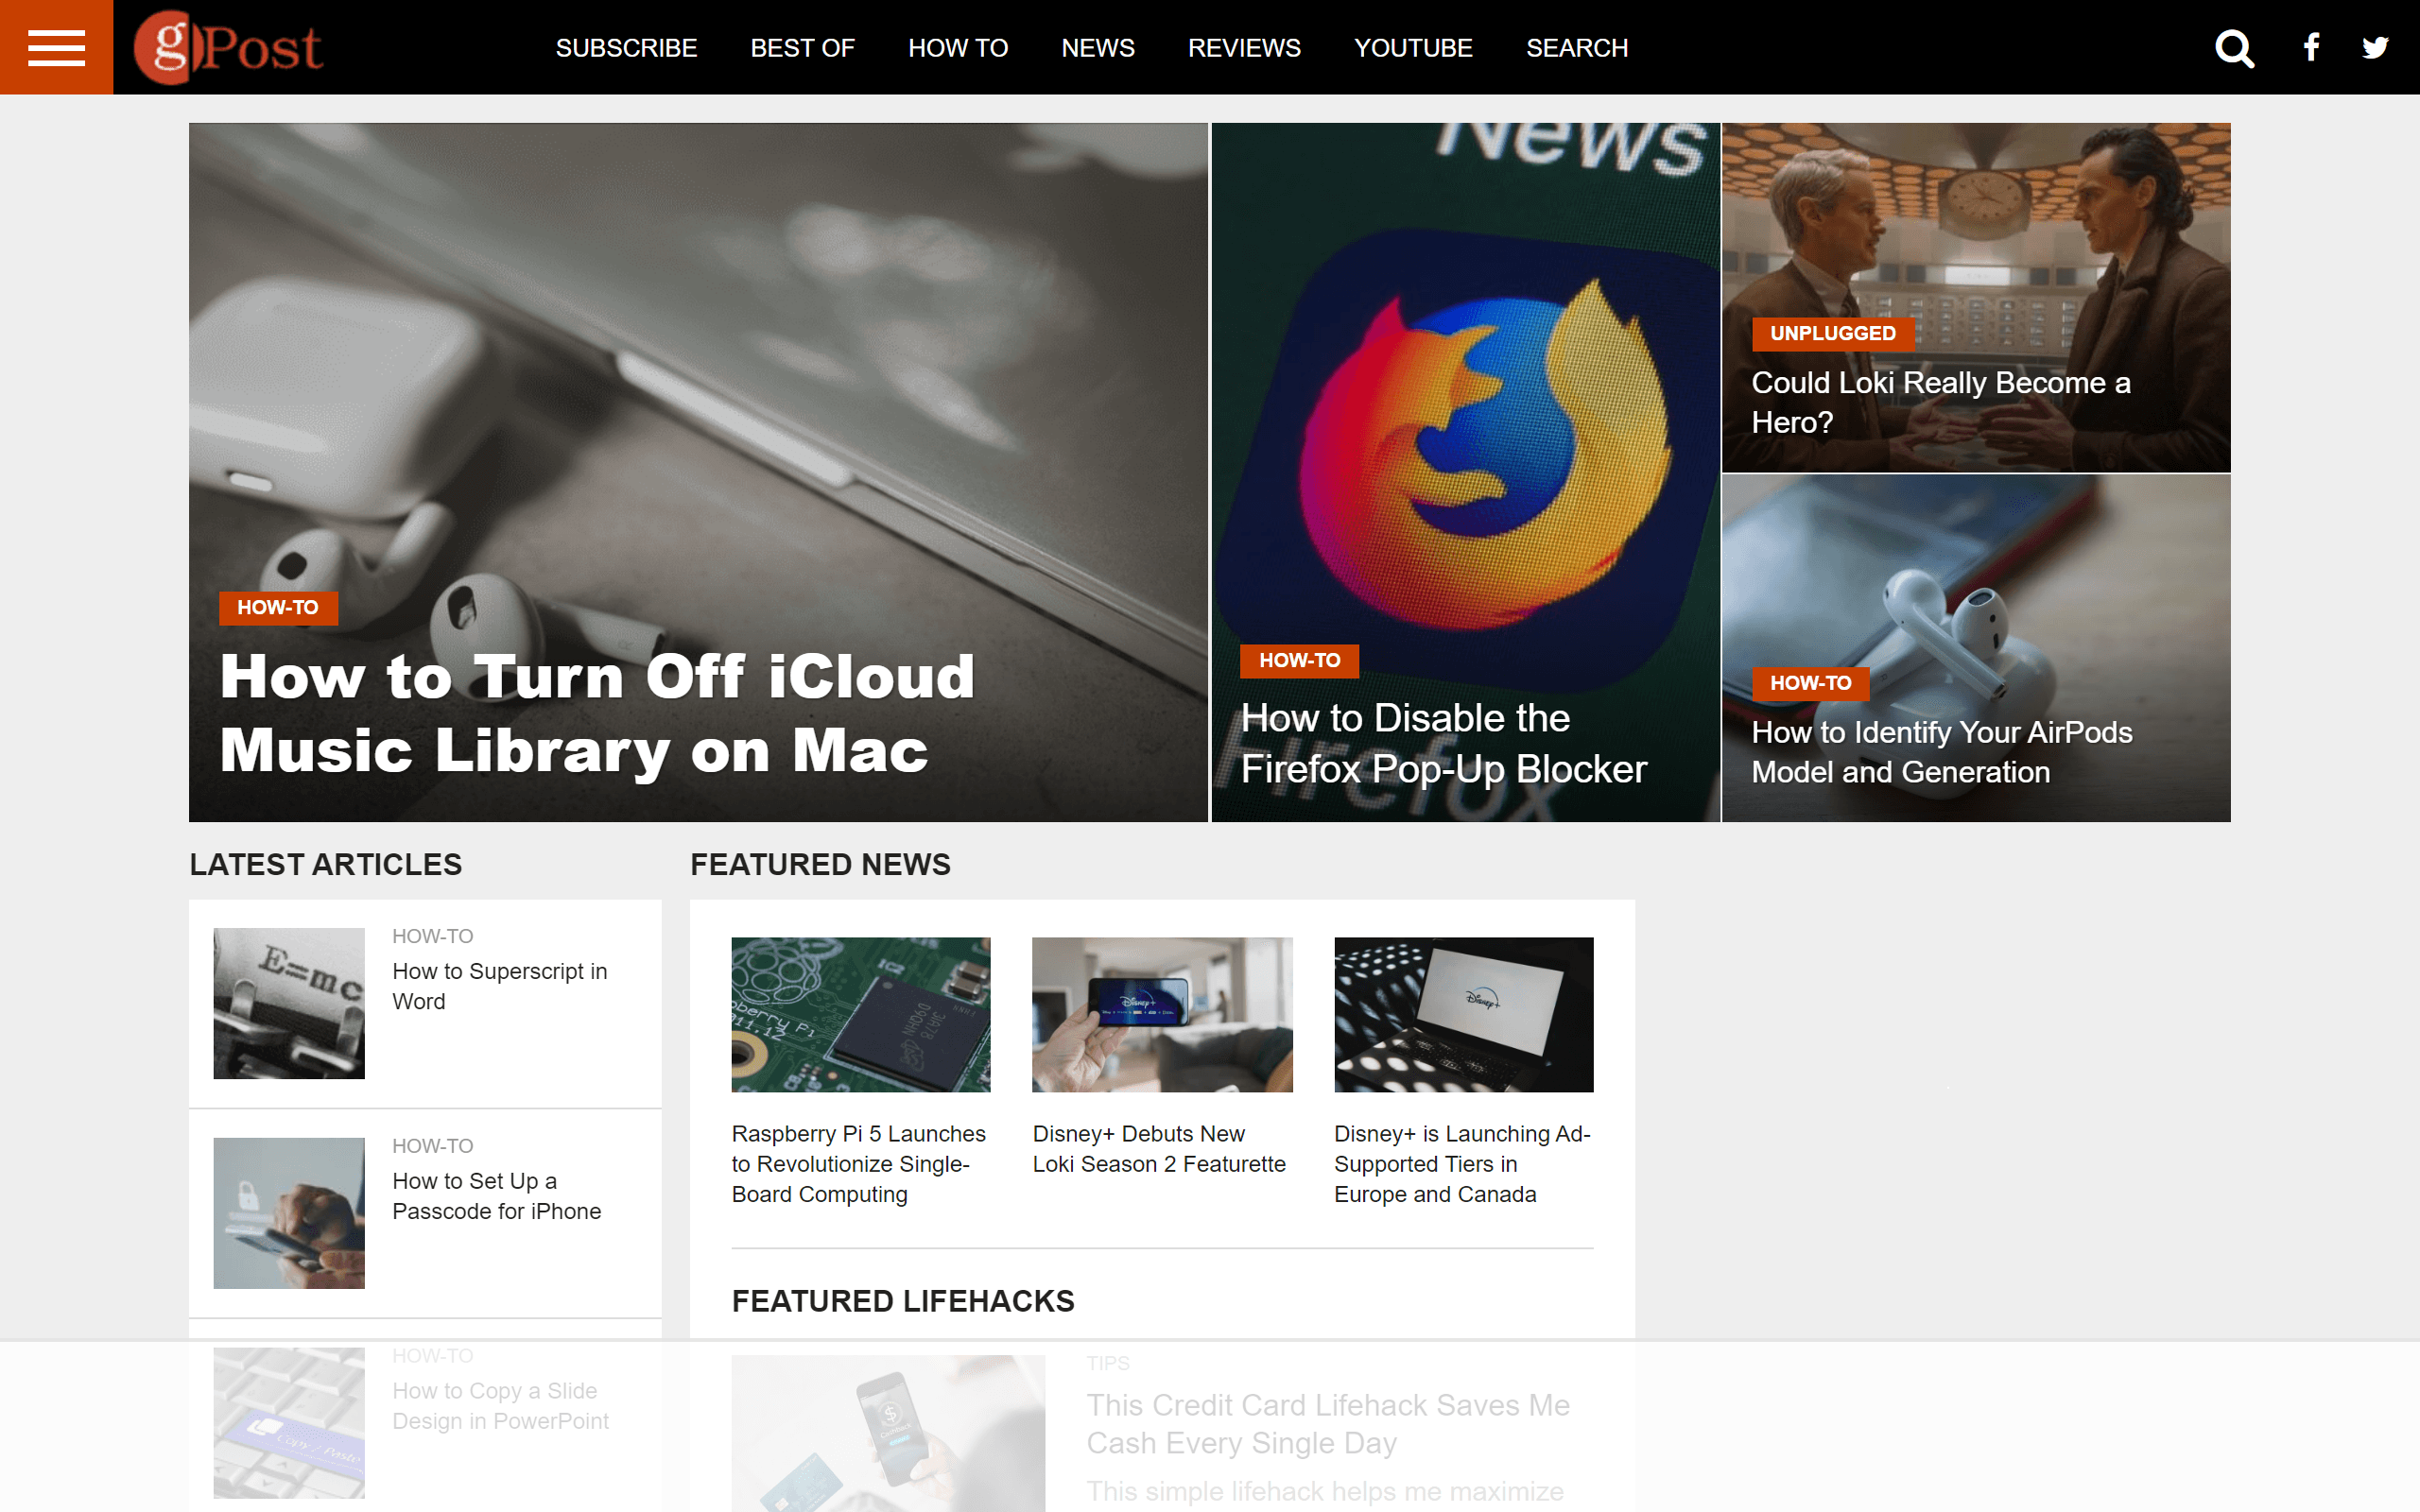Open Disney+ Debuts New Loki Featurette link
Image resolution: width=2420 pixels, height=1512 pixels.
tap(1158, 1149)
